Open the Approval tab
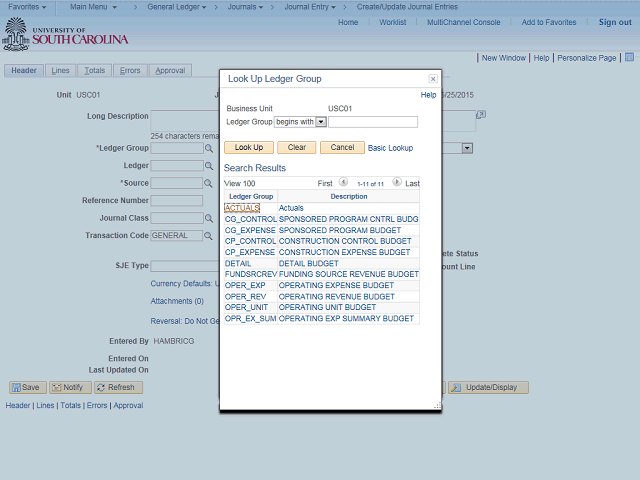The height and width of the screenshot is (480, 640). 170,71
